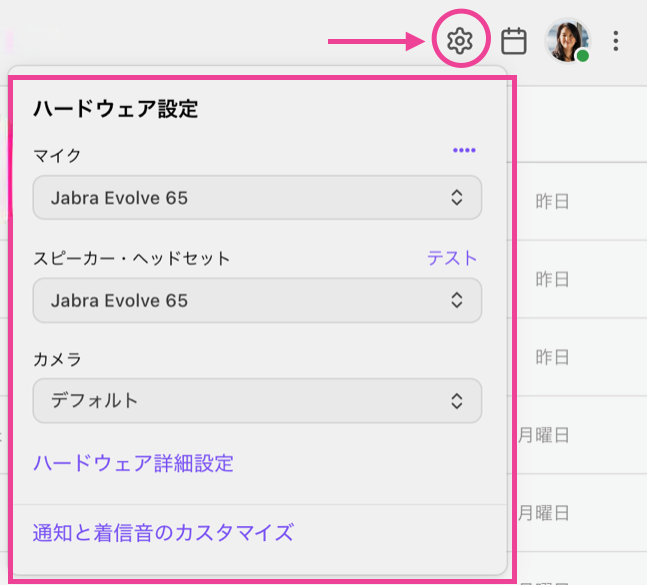Open 通知と着信音のカスタマイズ link
This screenshot has width=647, height=585.
163,531
